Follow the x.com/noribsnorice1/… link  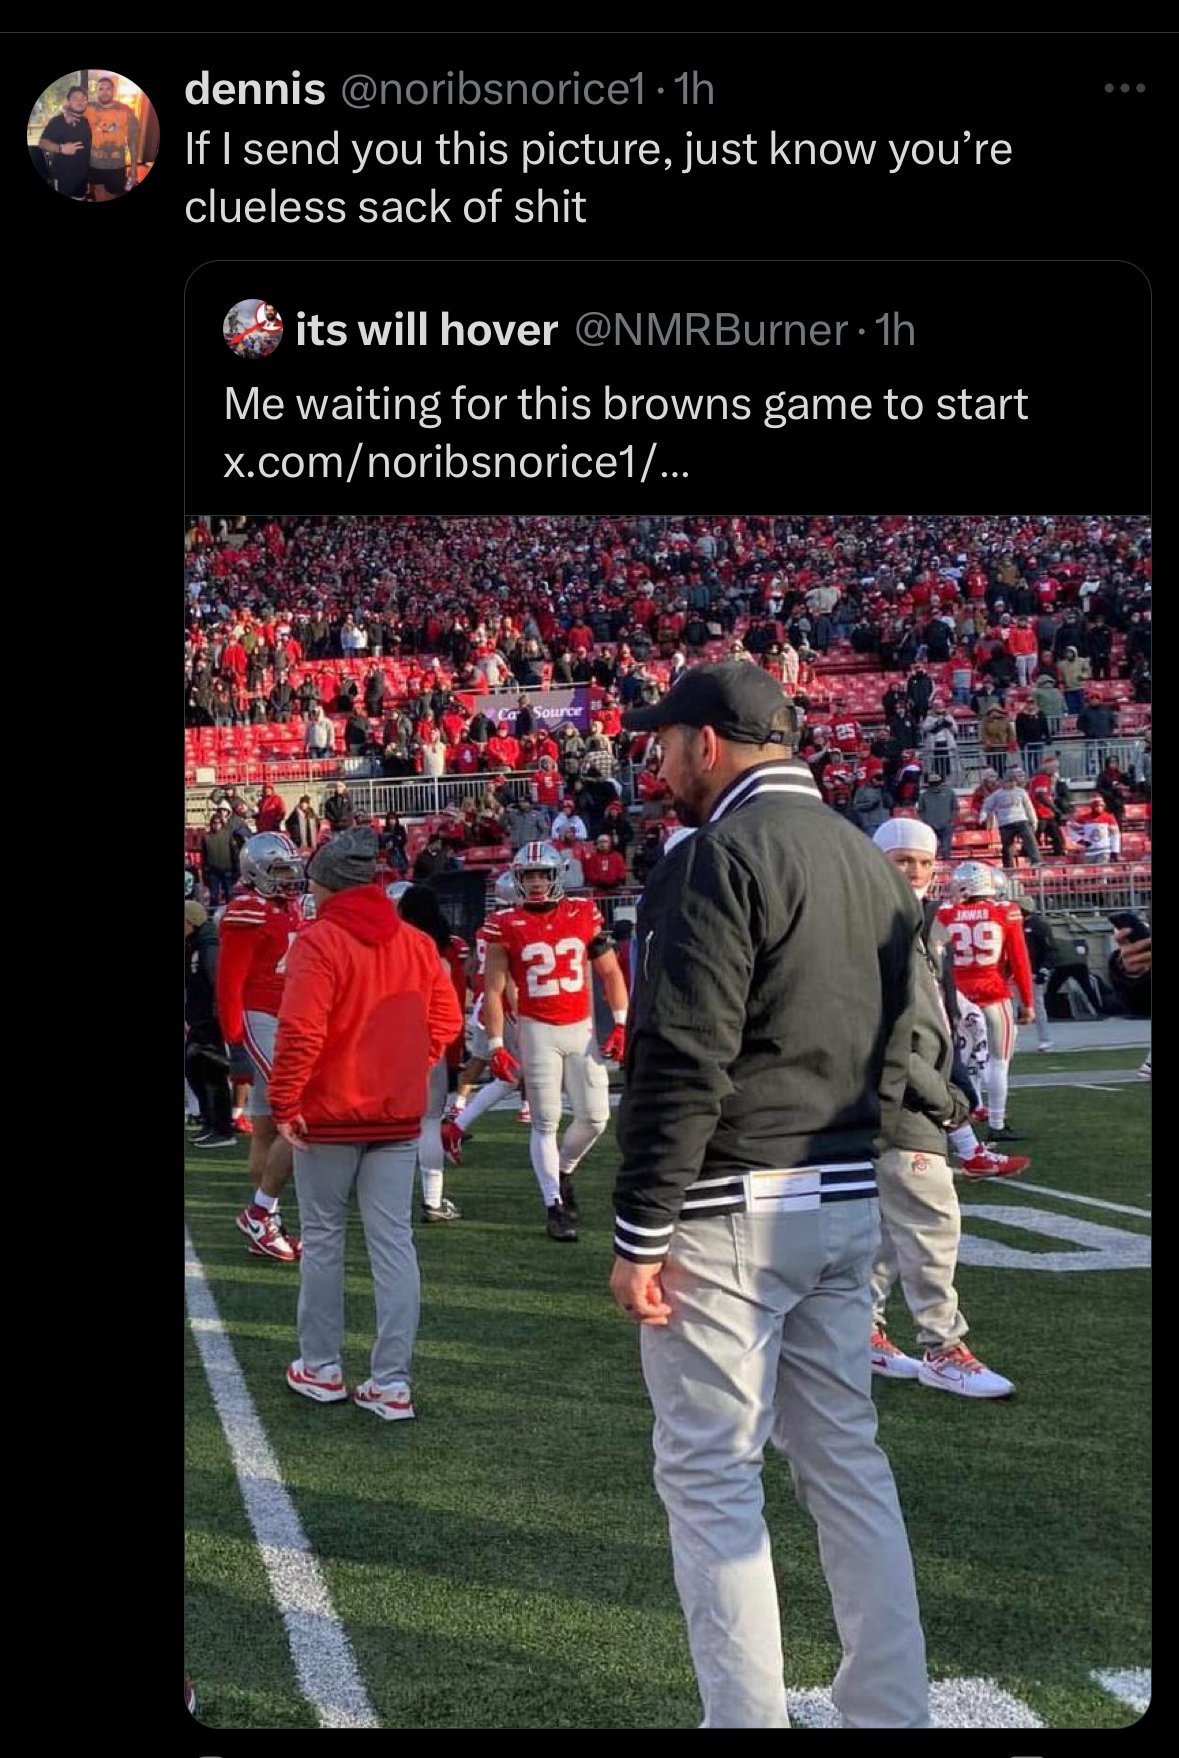[456, 462]
